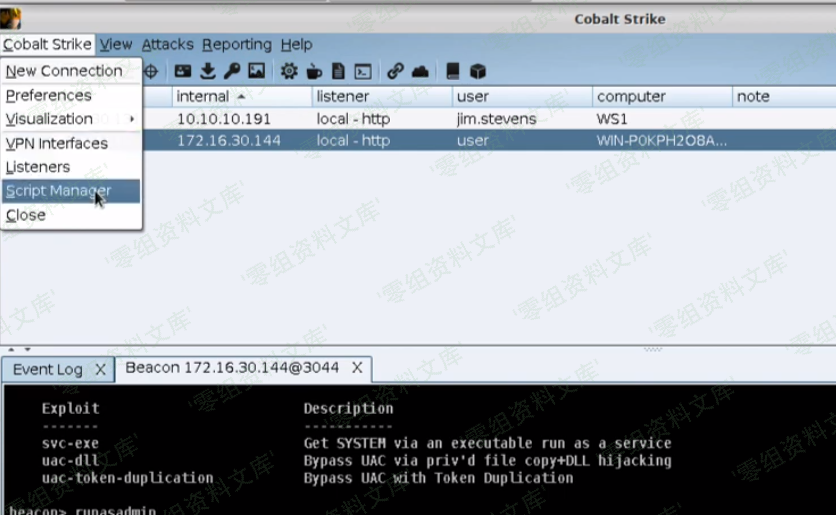Click the gear icon in toolbar
The image size is (836, 515).
pos(289,71)
